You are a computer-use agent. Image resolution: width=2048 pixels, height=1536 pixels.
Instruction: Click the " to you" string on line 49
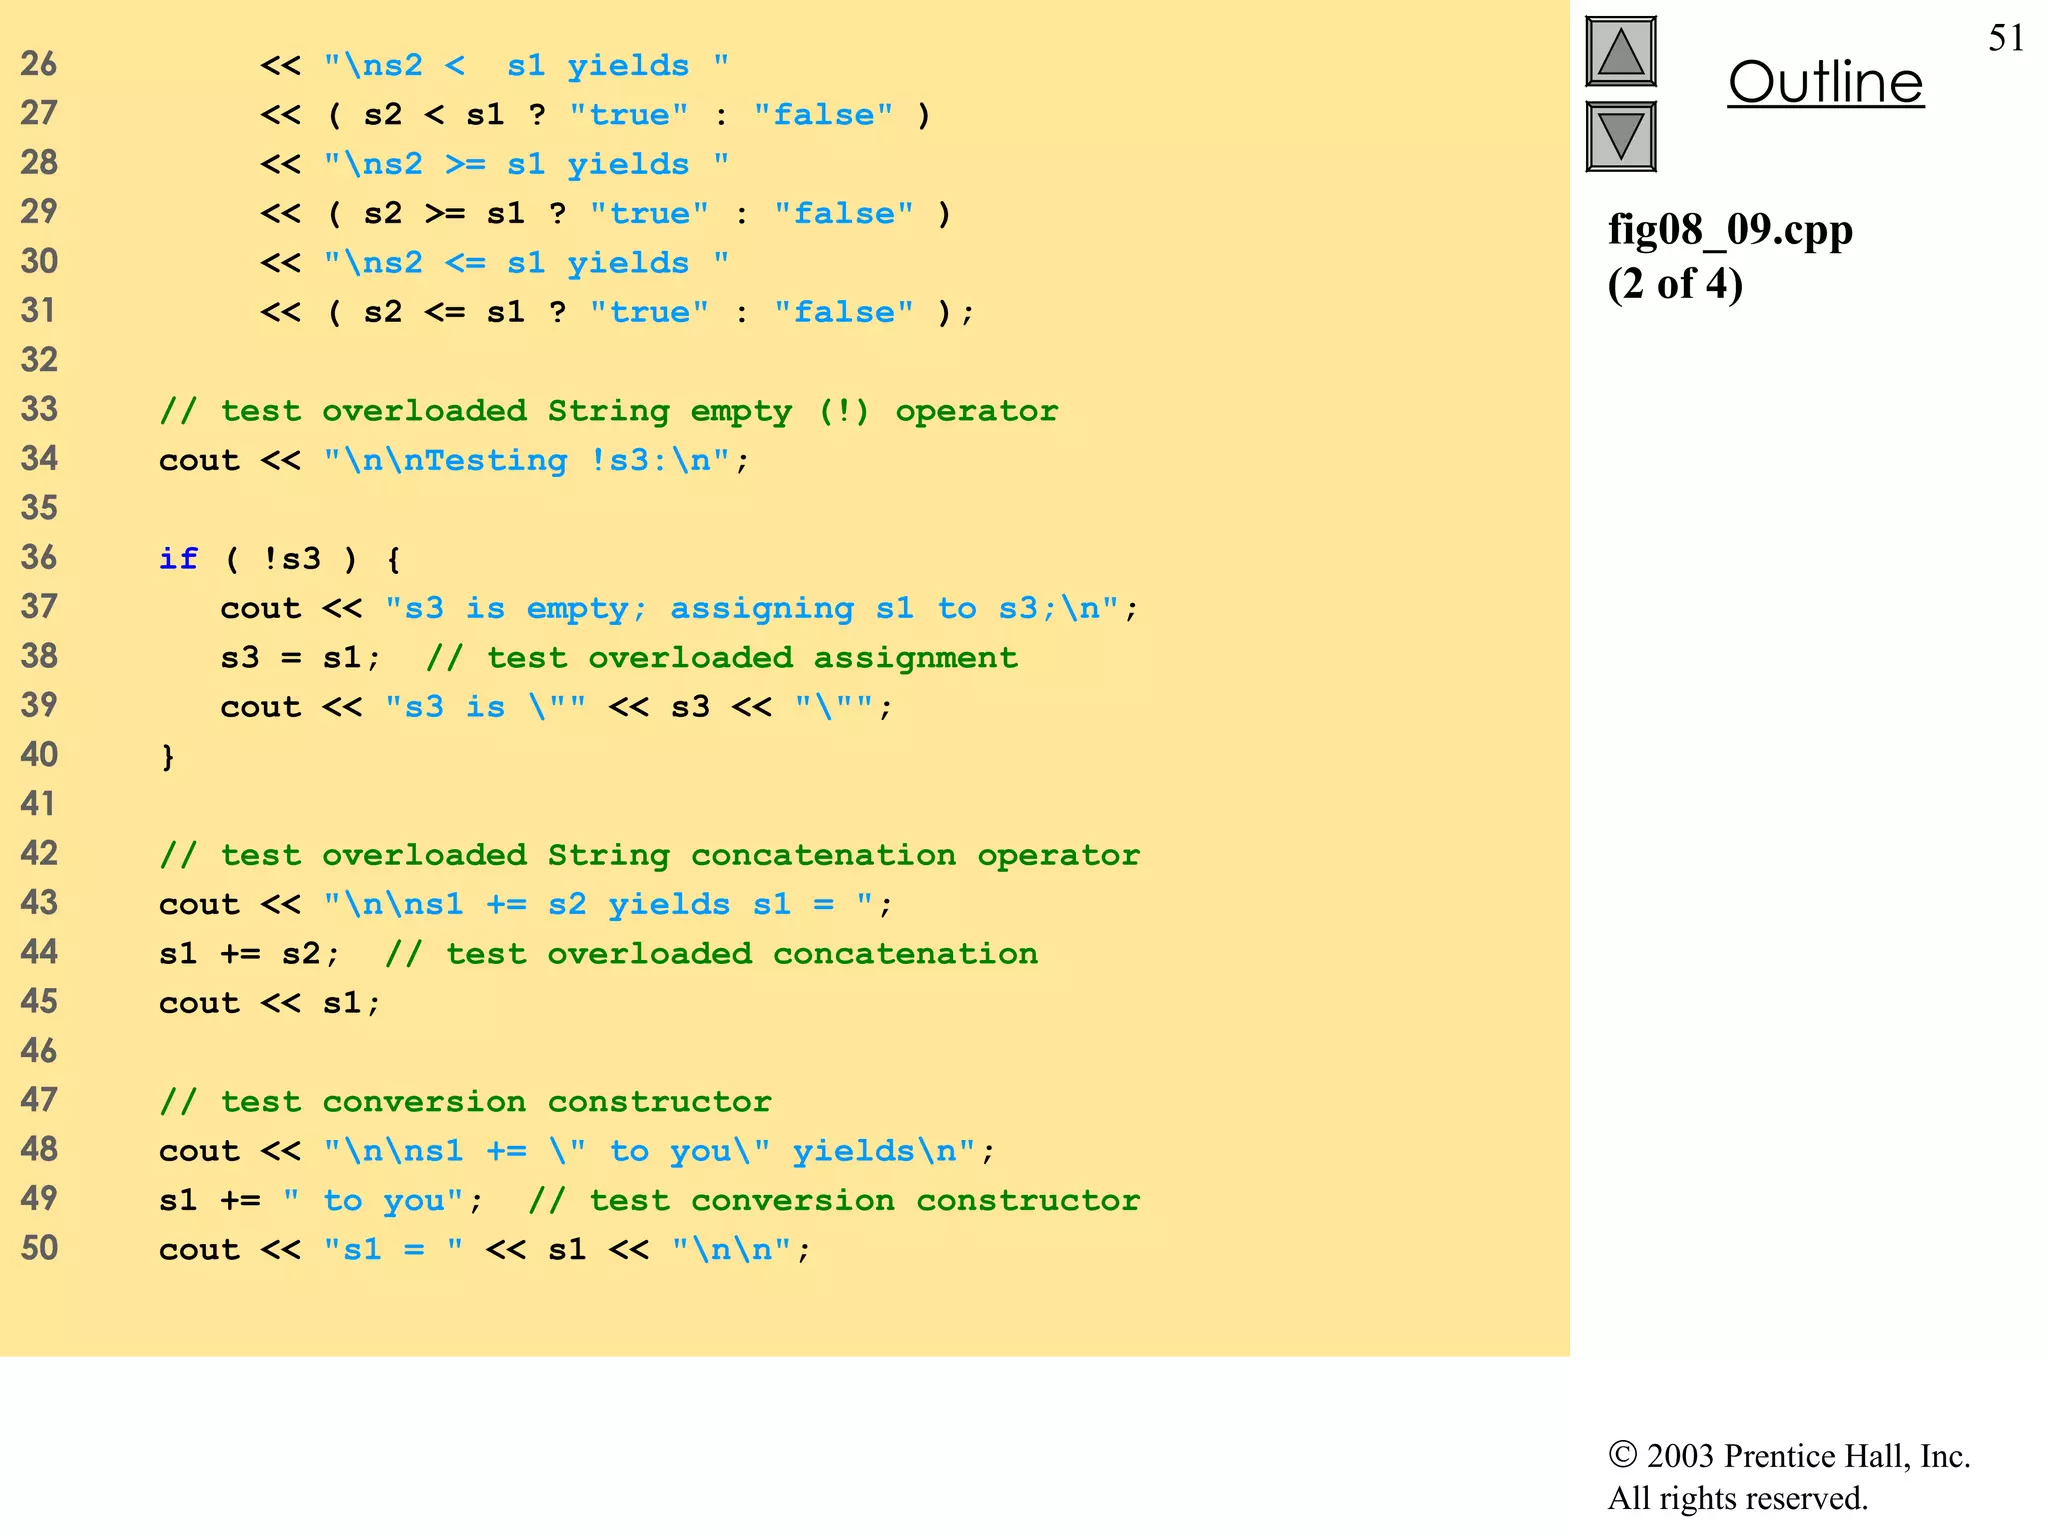tap(373, 1200)
